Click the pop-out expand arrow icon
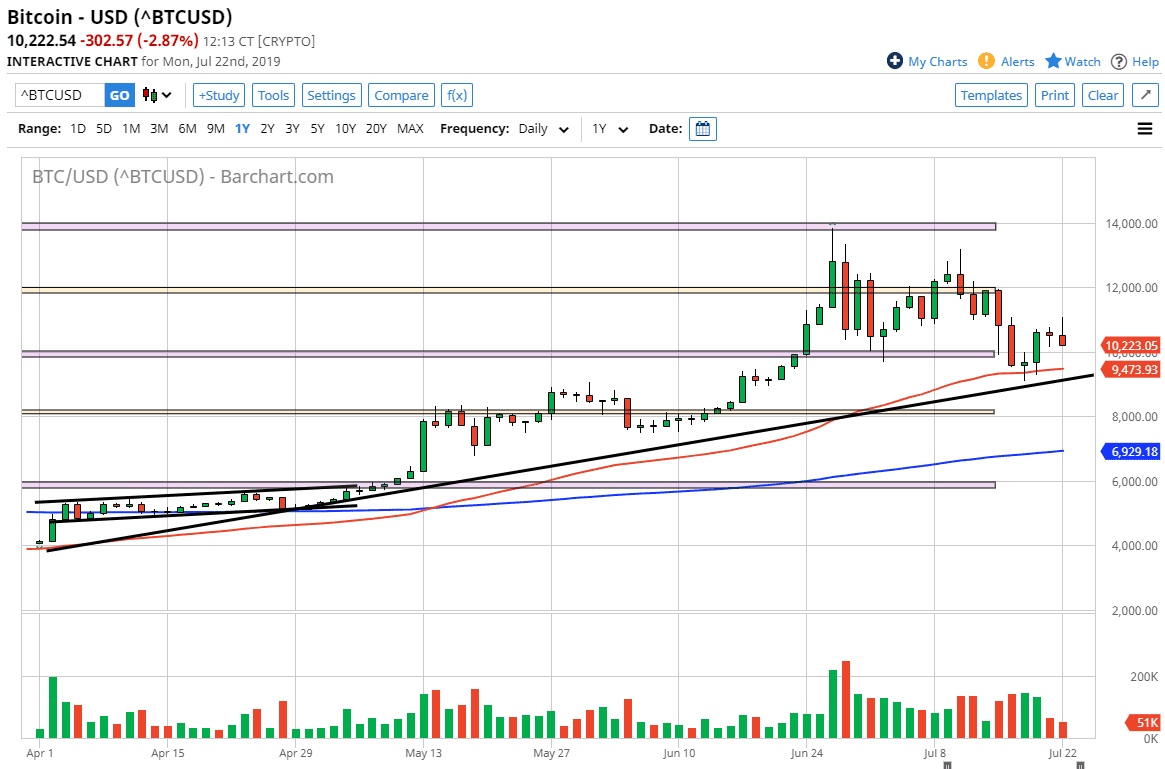This screenshot has width=1165, height=769. click(x=1145, y=94)
